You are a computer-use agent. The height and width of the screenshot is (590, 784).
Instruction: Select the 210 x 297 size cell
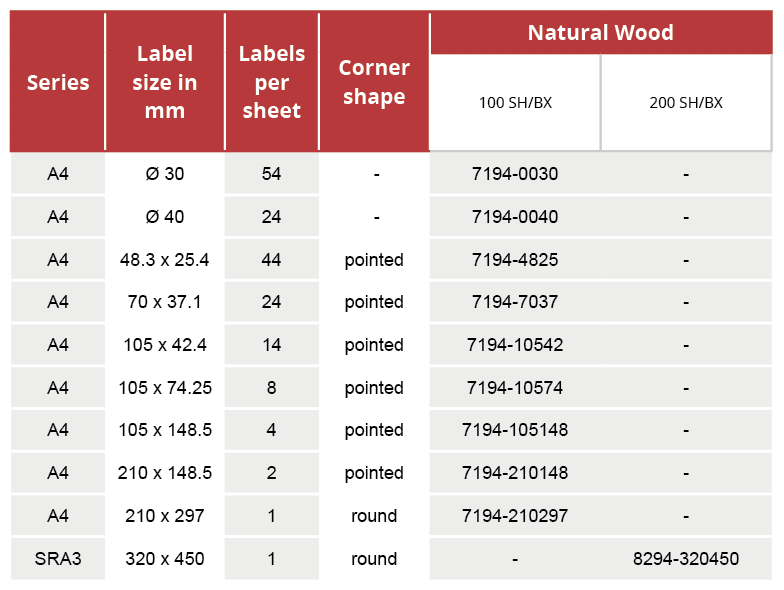click(164, 516)
